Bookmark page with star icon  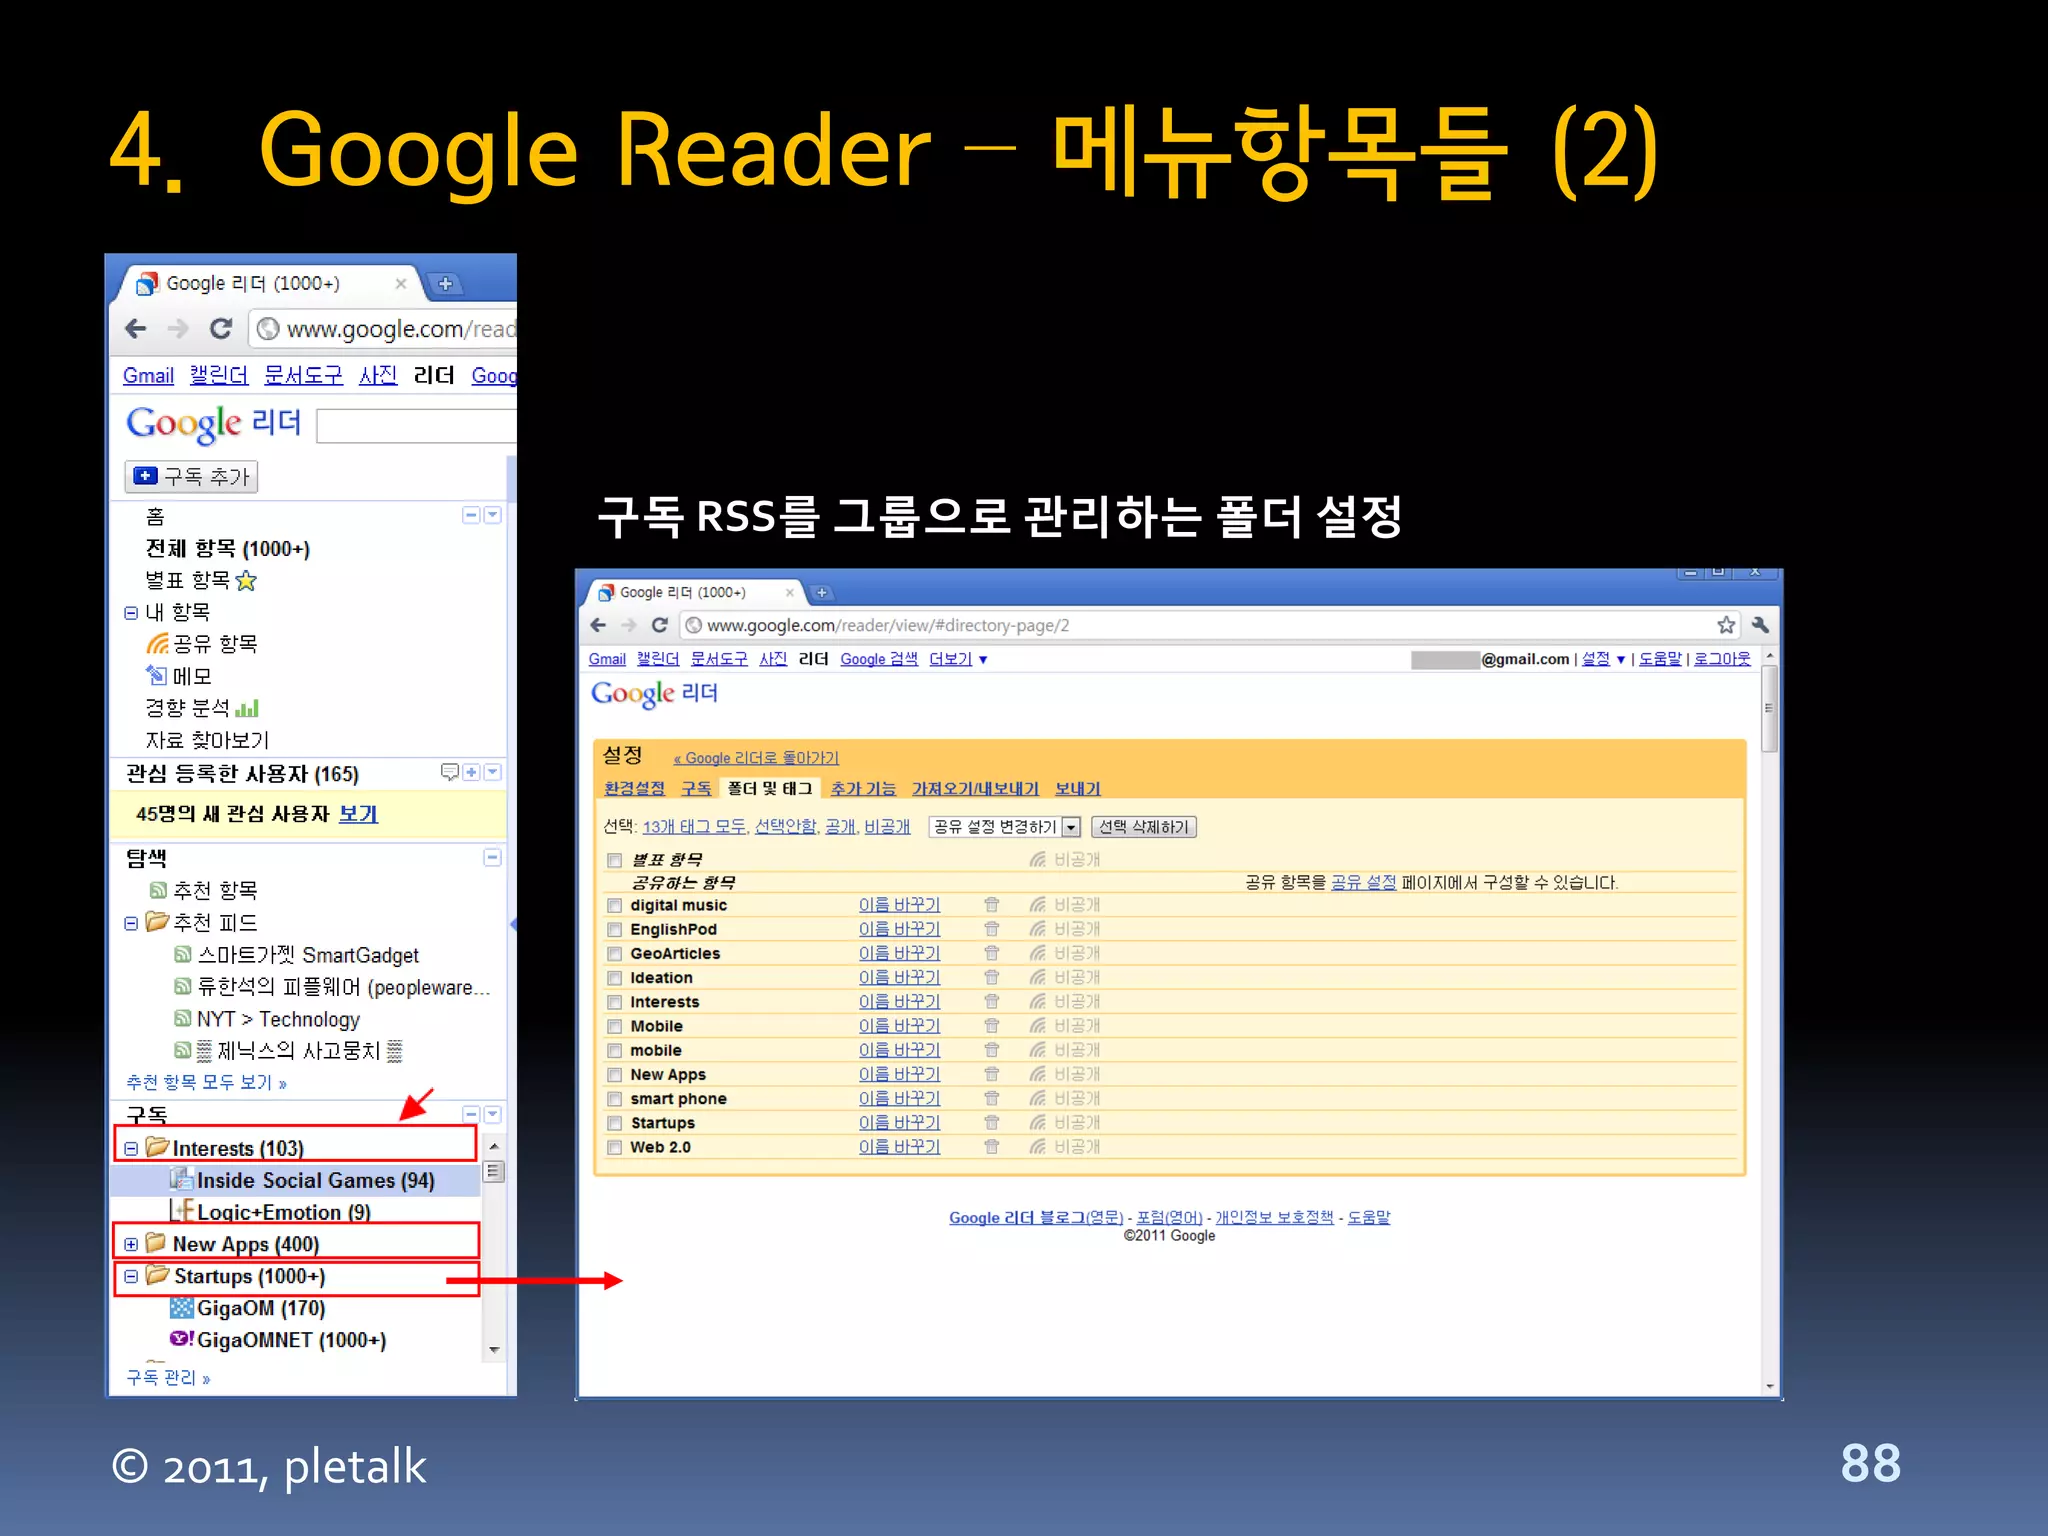[1726, 625]
